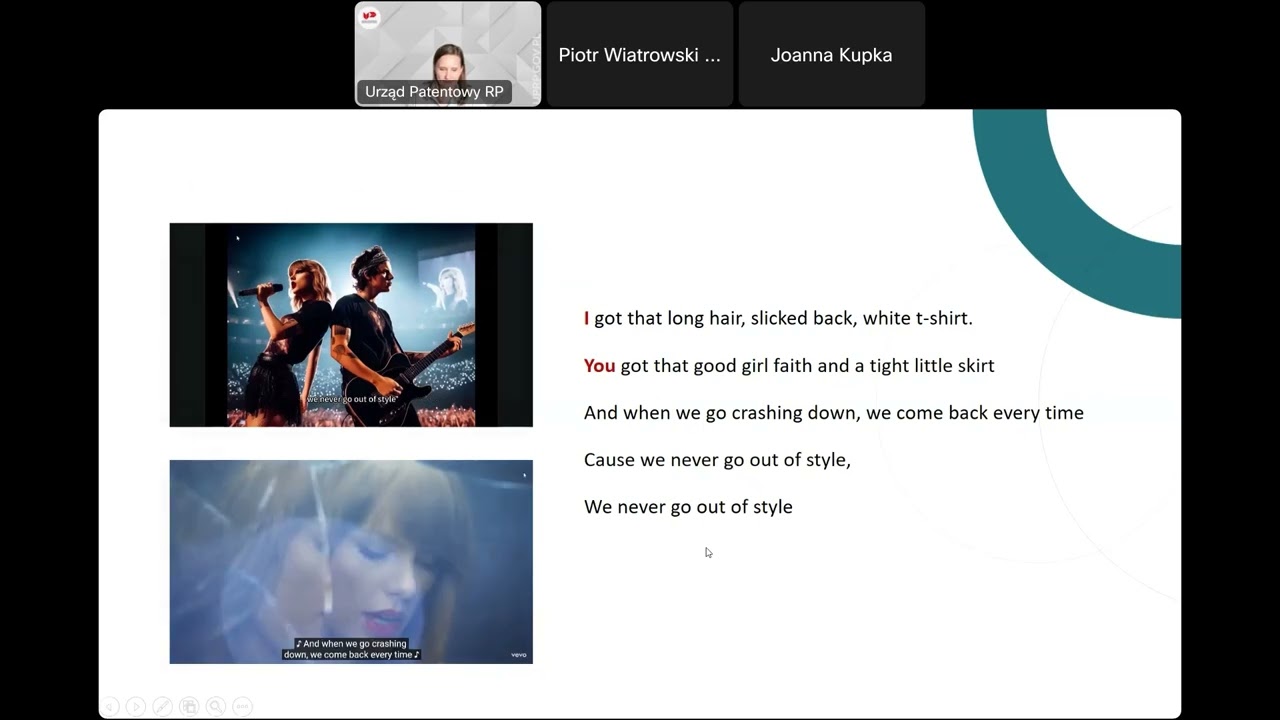Select the Joanna Kupka participant tile
The image size is (1280, 720).
pos(832,54)
